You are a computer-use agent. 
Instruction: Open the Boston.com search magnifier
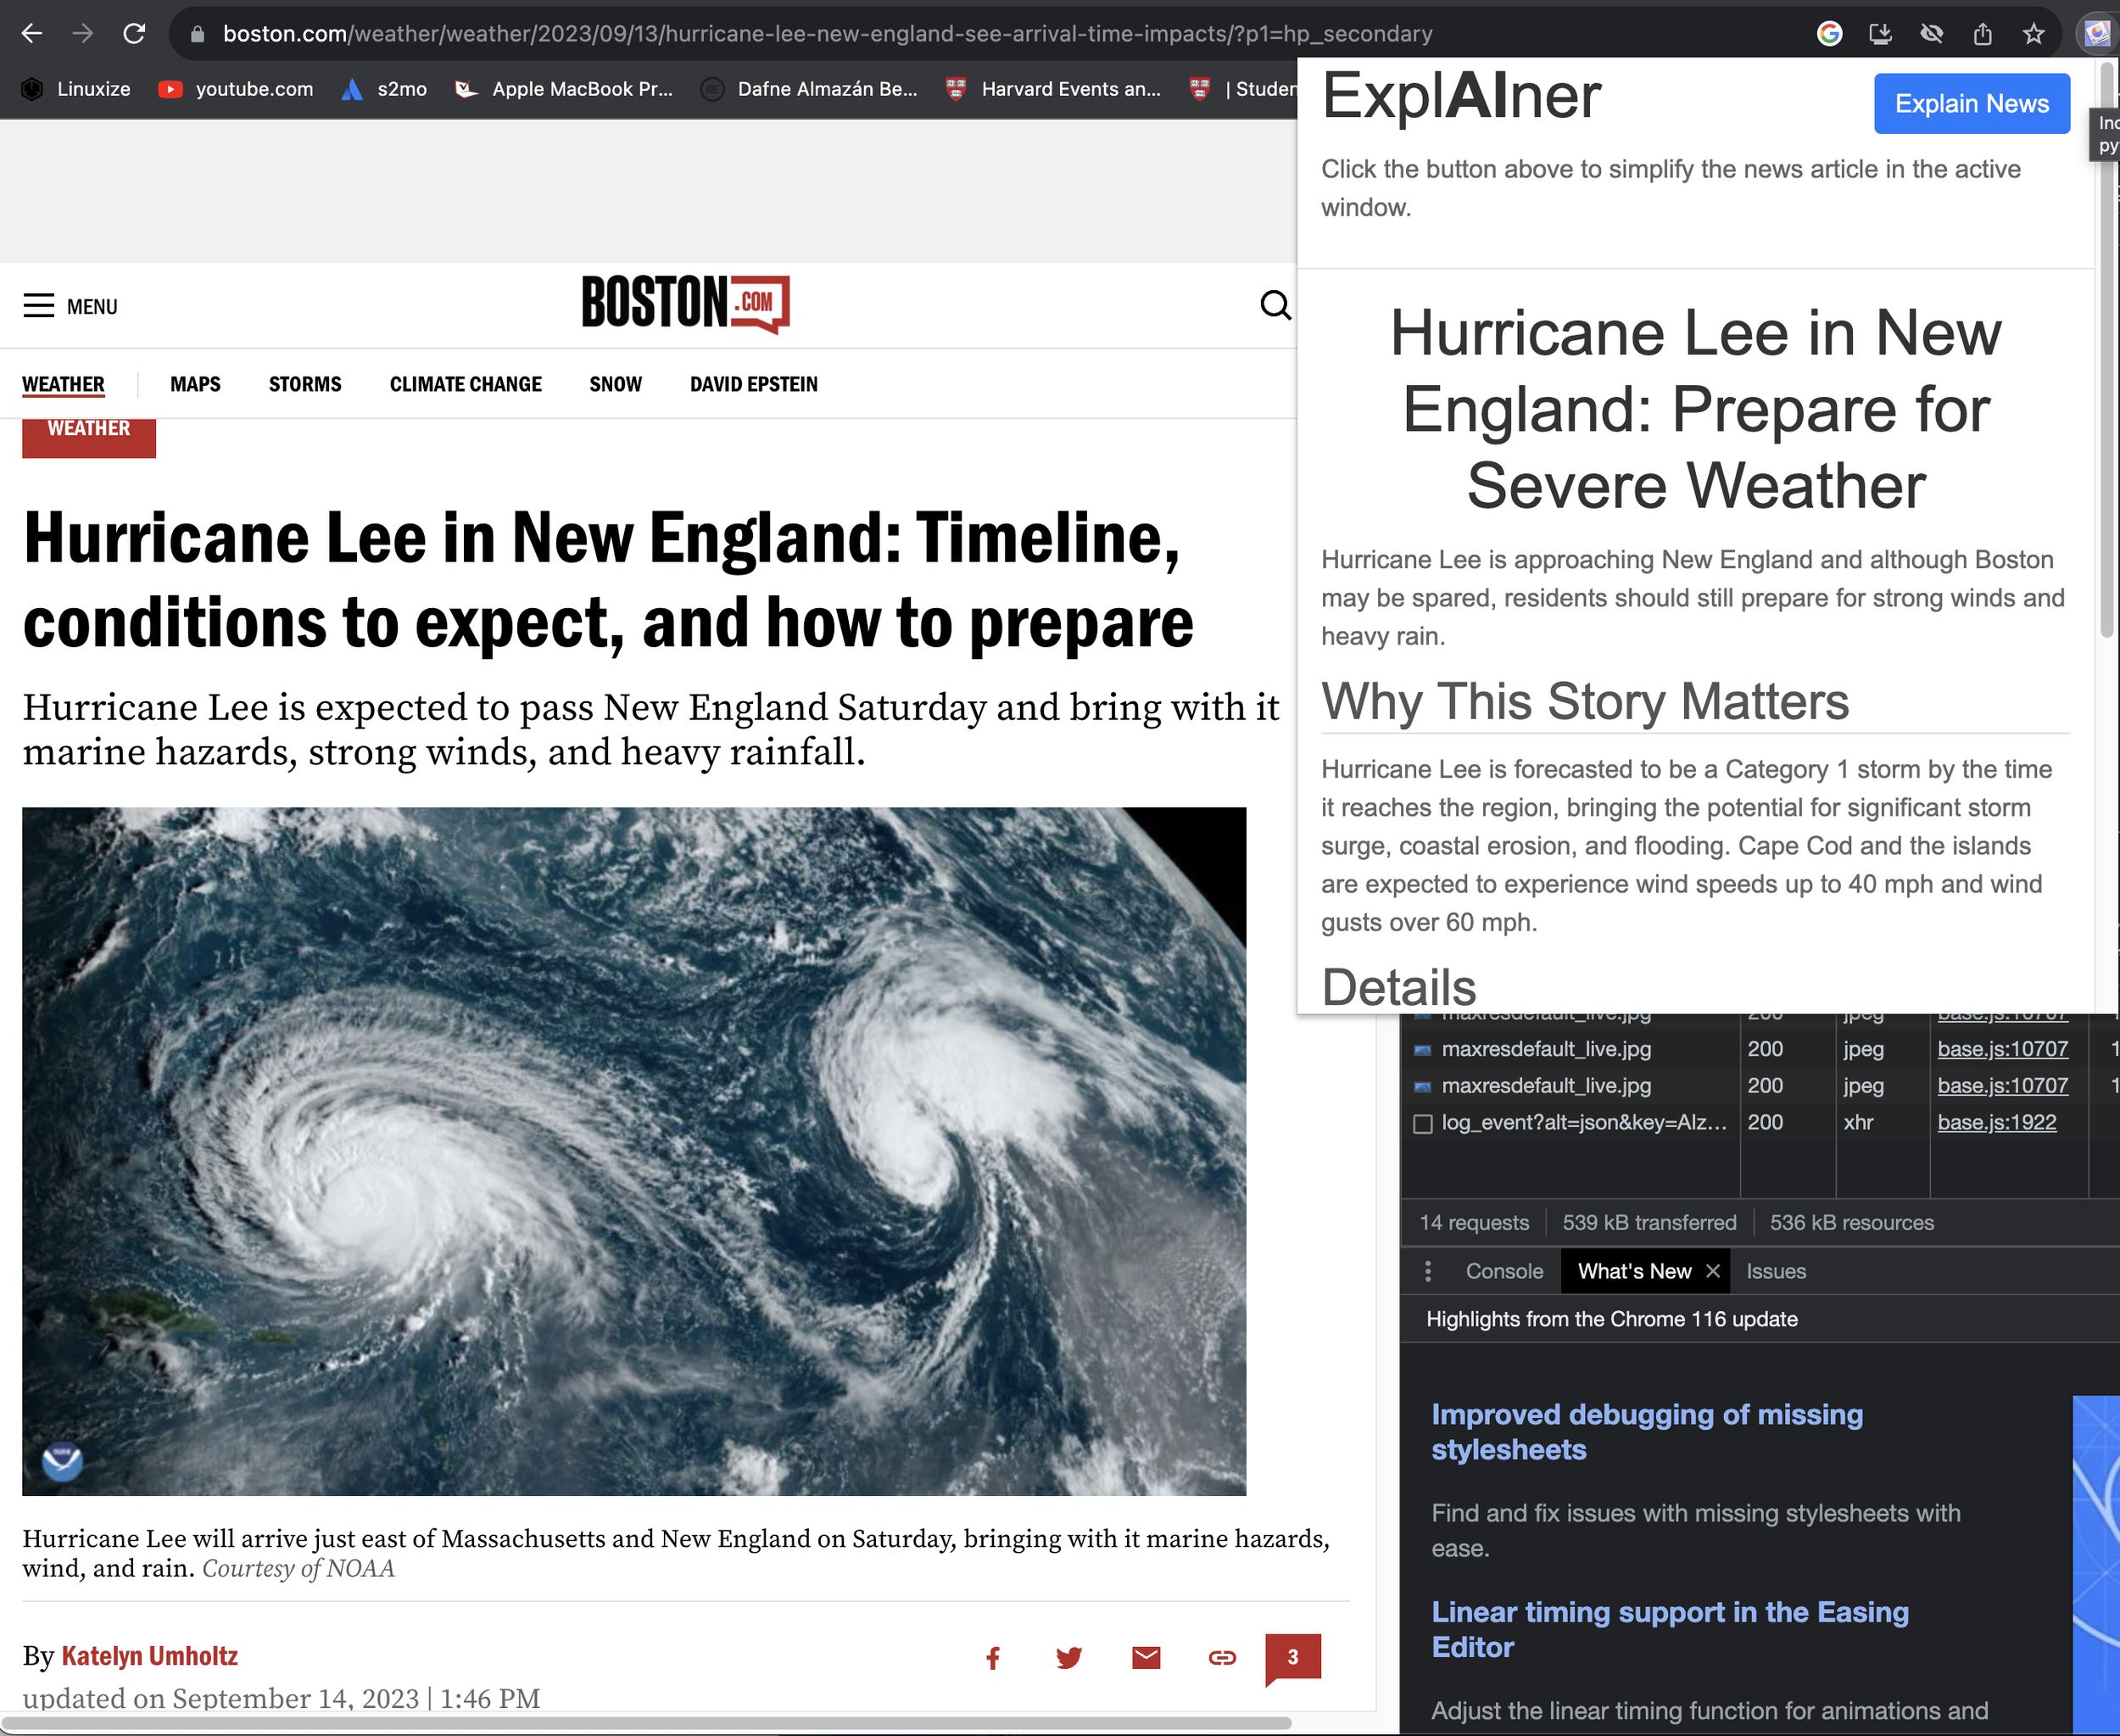tap(1275, 305)
